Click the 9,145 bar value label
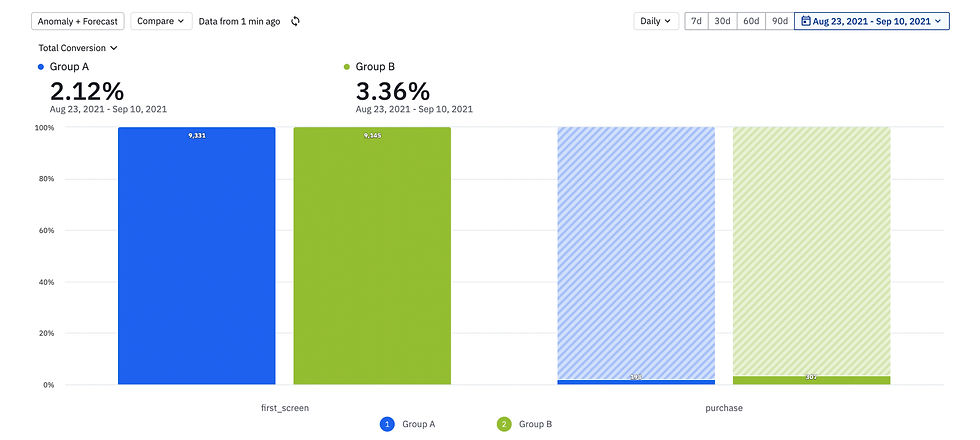Screen dimensions: 980x440 coord(372,135)
